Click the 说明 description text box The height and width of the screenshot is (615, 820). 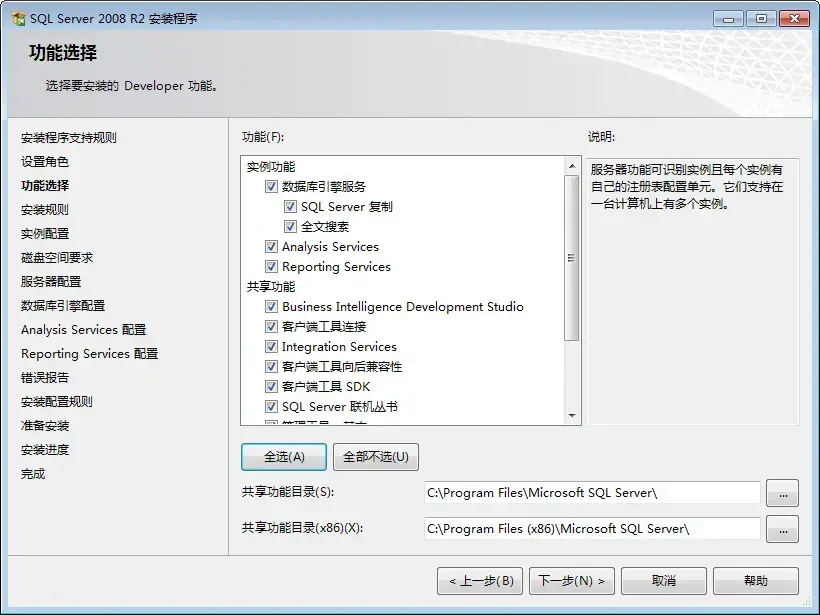(693, 291)
